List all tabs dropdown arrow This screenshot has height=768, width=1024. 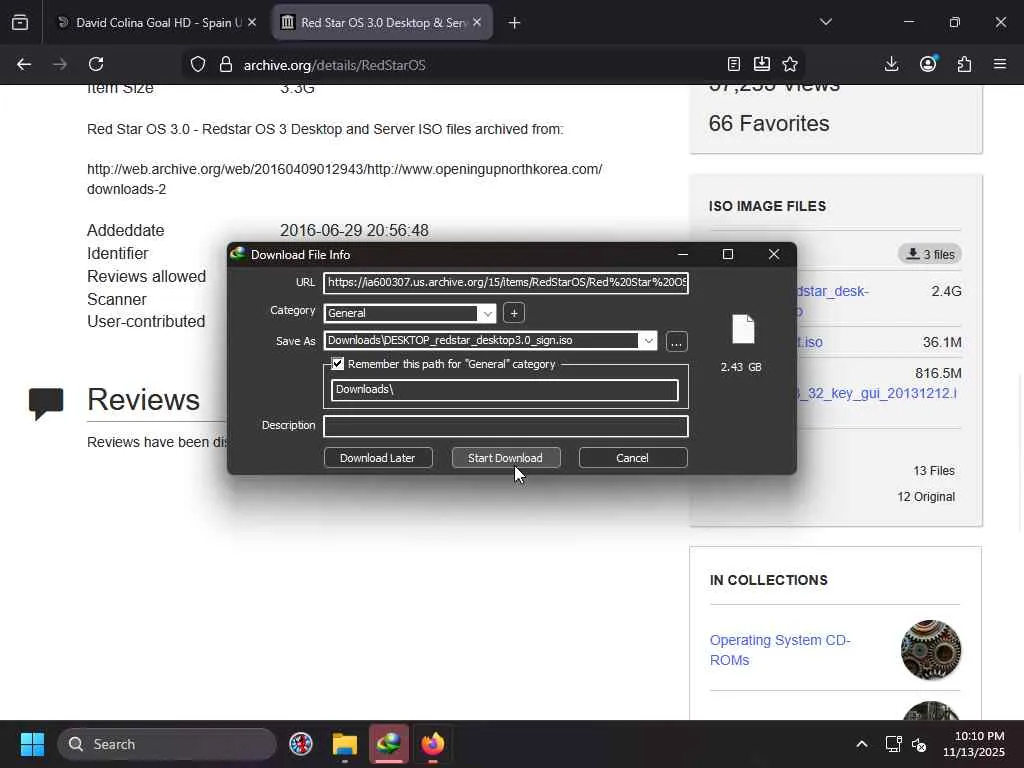point(825,22)
